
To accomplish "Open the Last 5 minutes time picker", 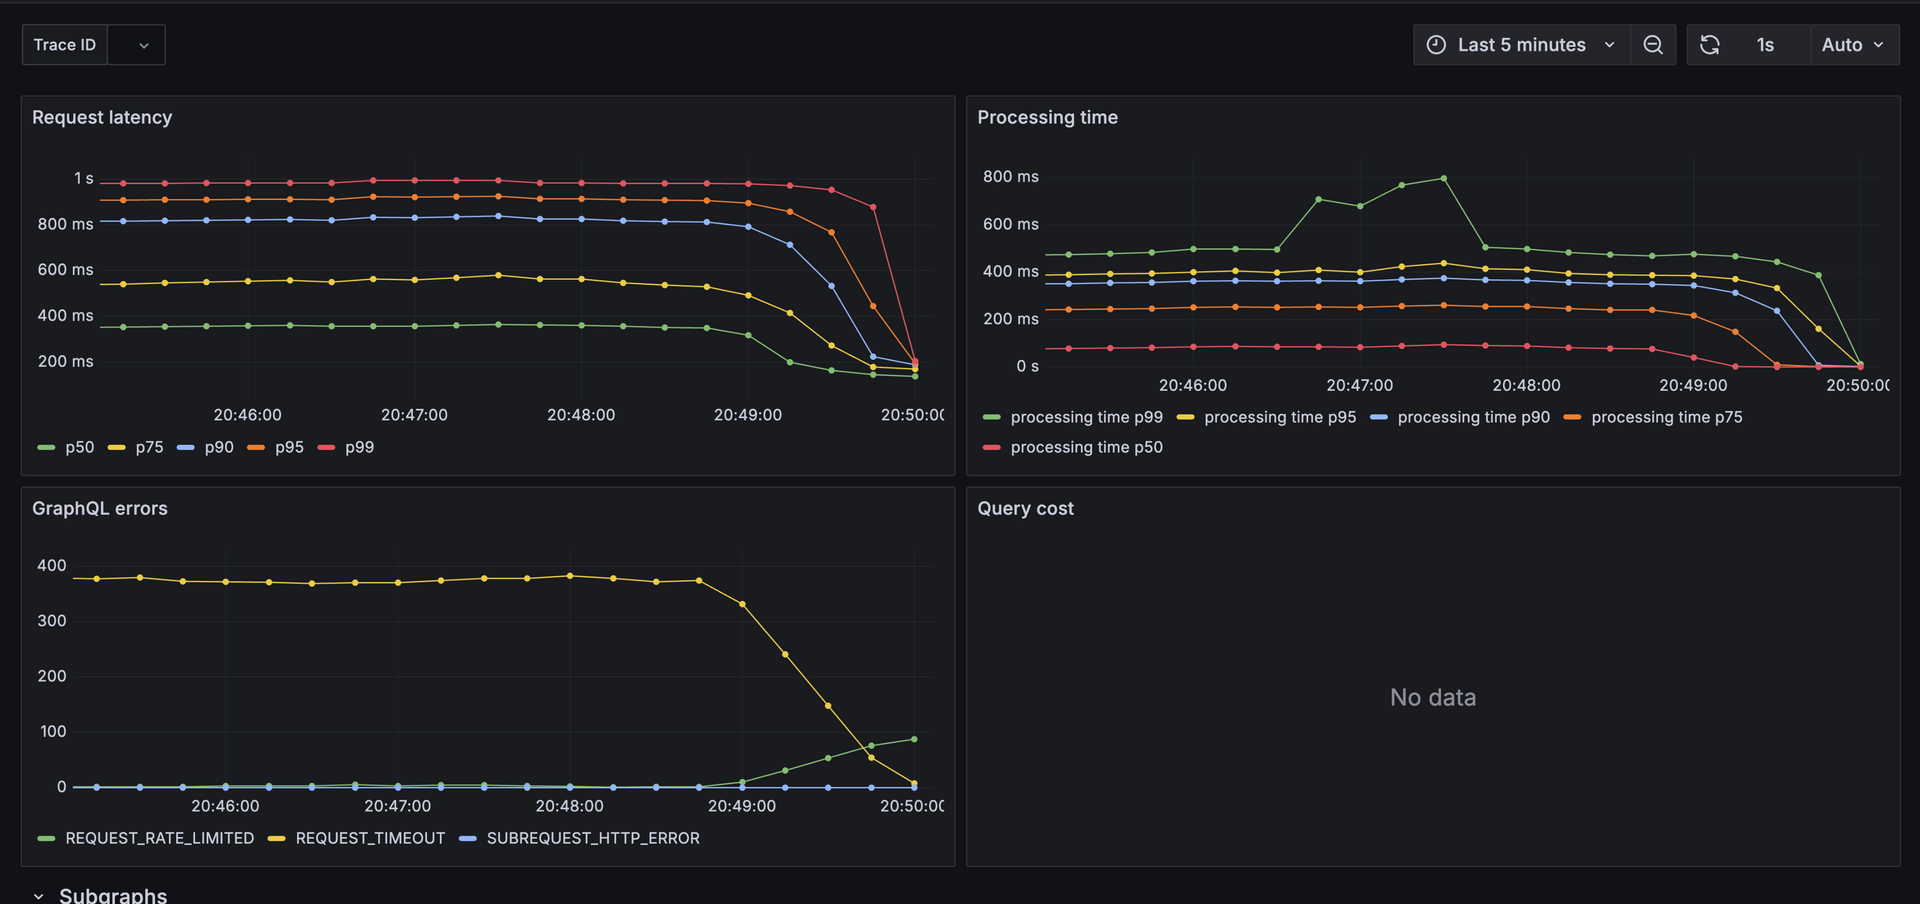I will 1520,45.
